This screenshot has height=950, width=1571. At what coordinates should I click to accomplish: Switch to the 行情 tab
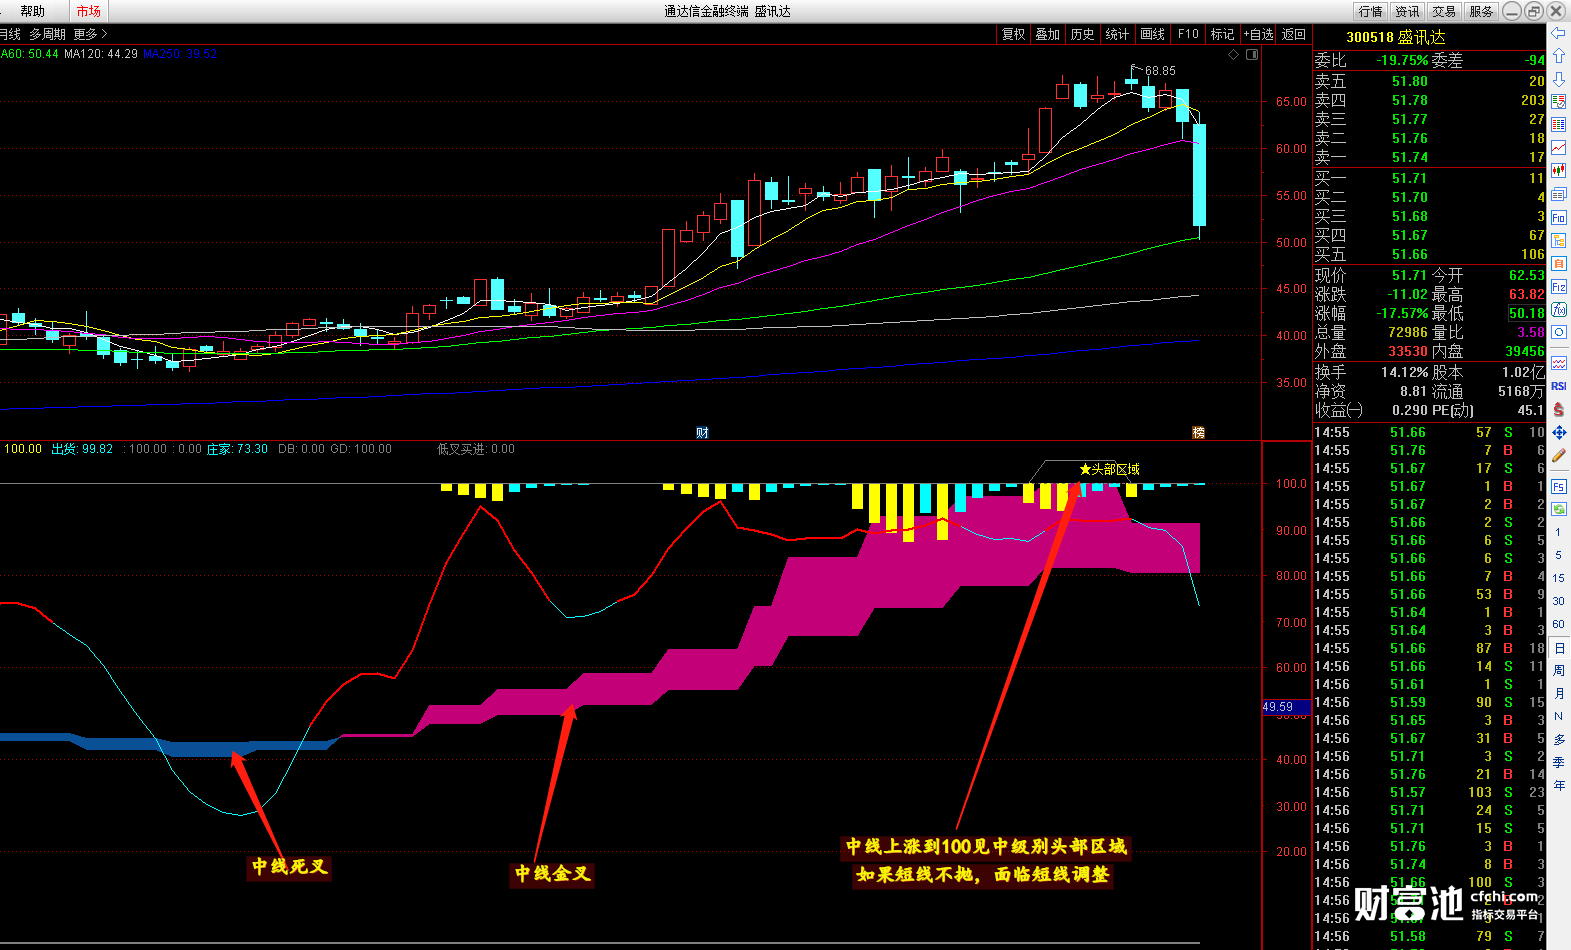[x=1370, y=11]
